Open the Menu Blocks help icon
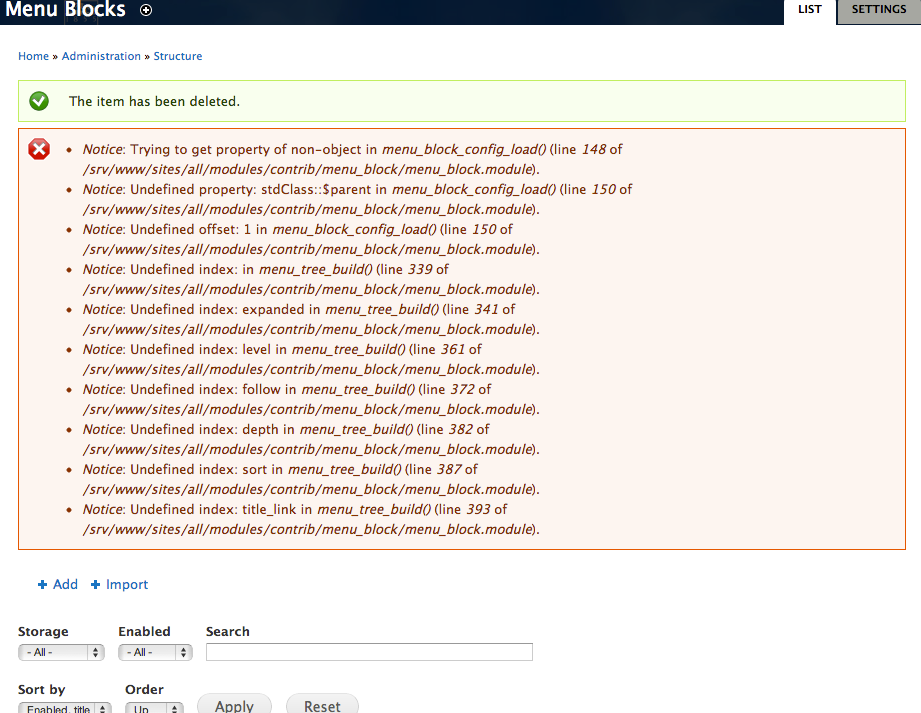The width and height of the screenshot is (921, 713). pyautogui.click(x=146, y=10)
